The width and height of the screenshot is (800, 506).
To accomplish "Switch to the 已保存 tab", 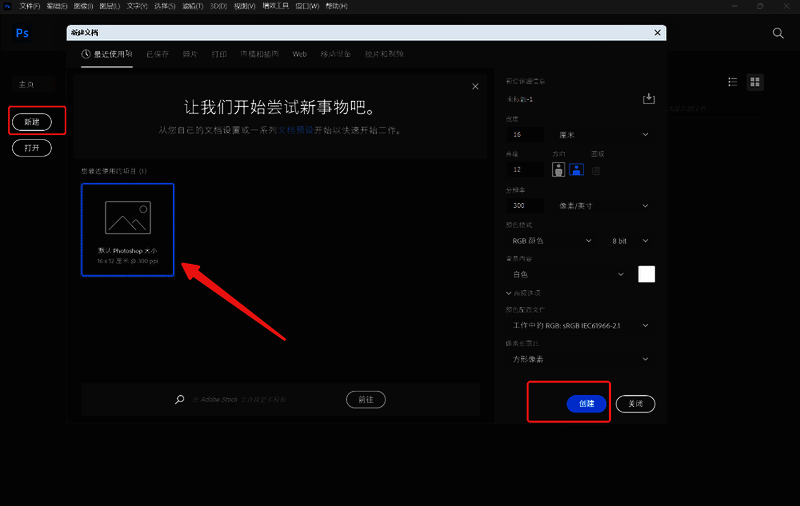I will click(x=157, y=54).
